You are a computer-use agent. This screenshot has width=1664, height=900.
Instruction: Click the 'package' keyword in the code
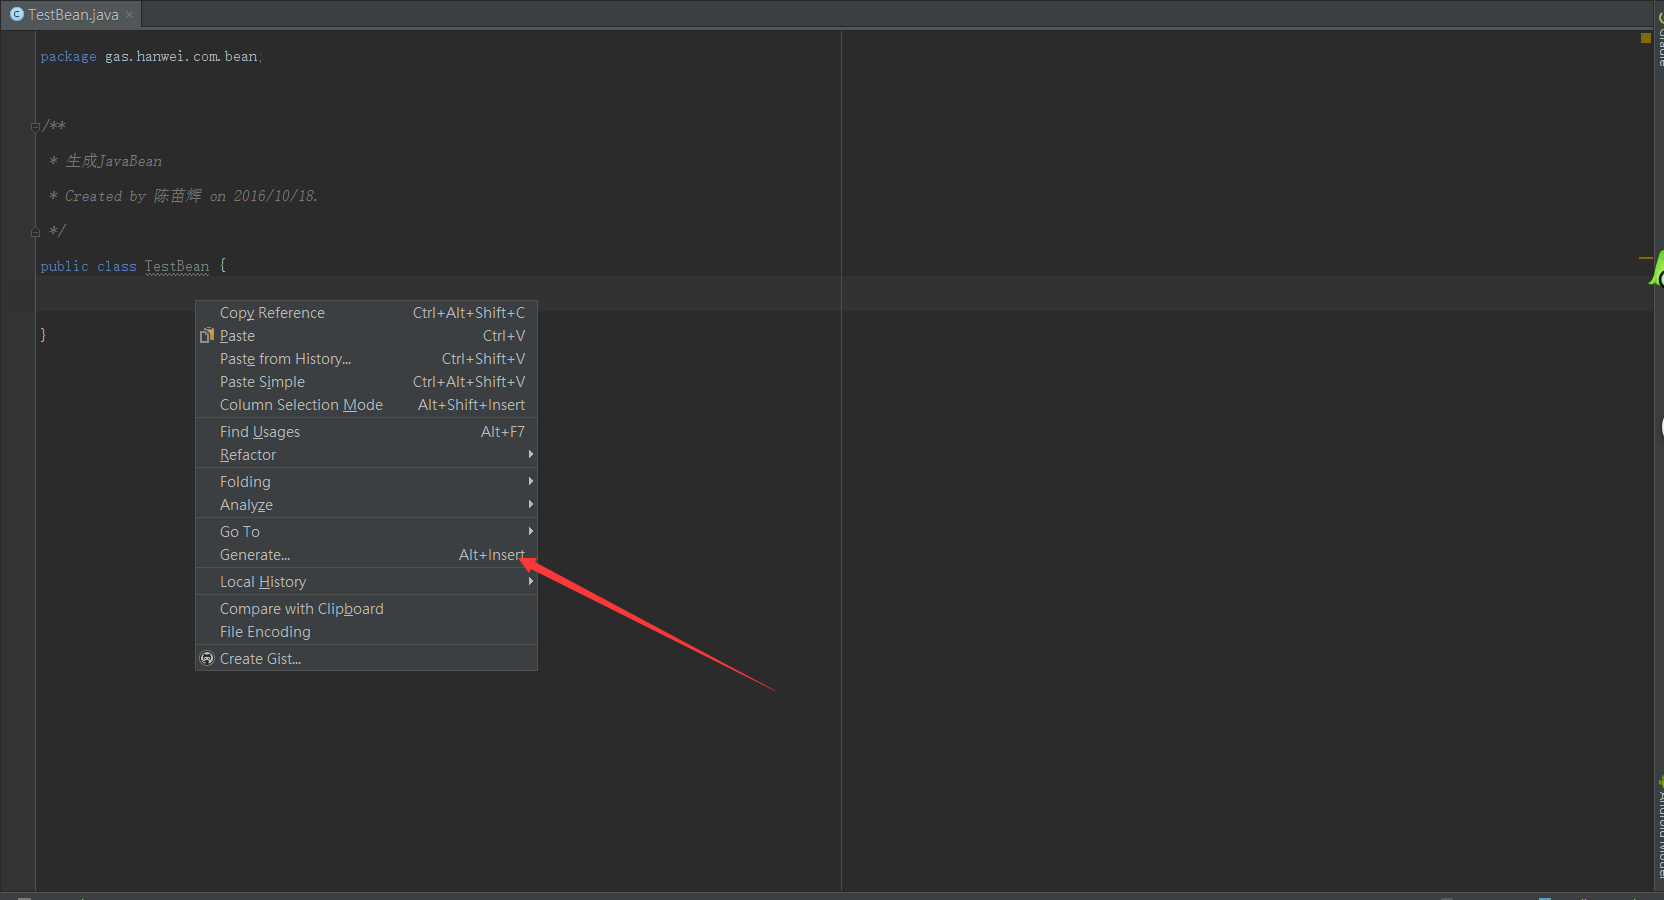click(68, 57)
